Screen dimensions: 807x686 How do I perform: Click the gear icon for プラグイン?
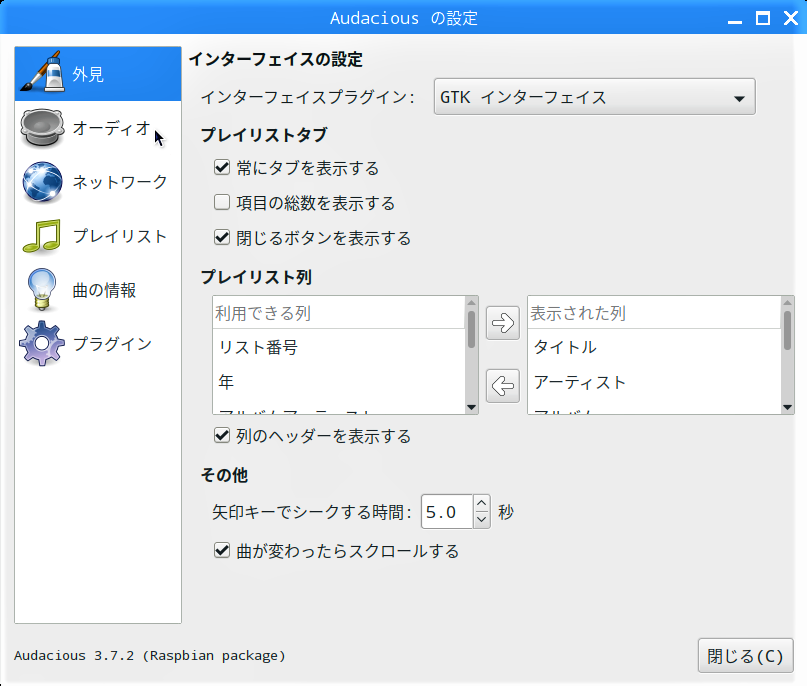click(x=42, y=343)
